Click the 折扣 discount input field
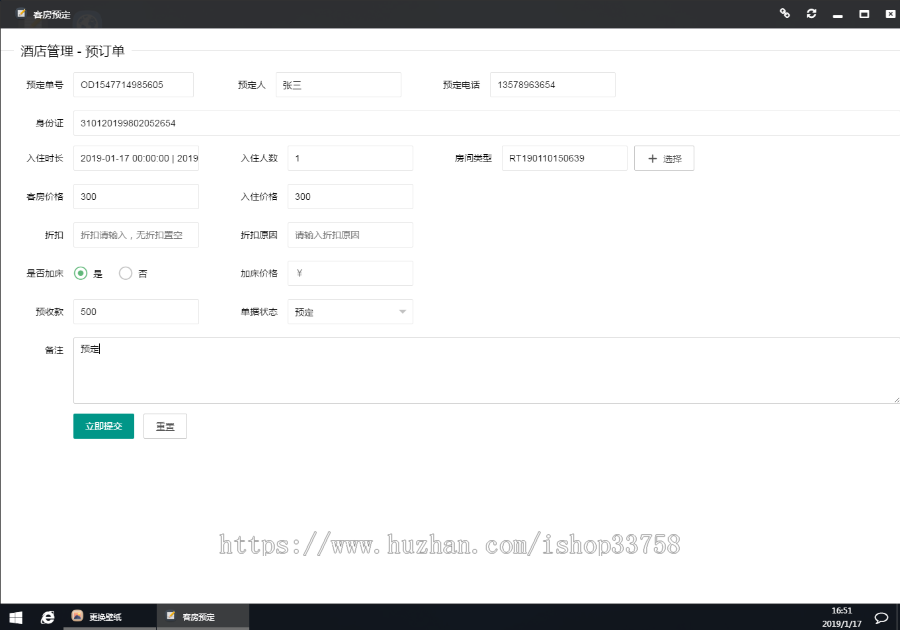The image size is (900, 630). (135, 234)
